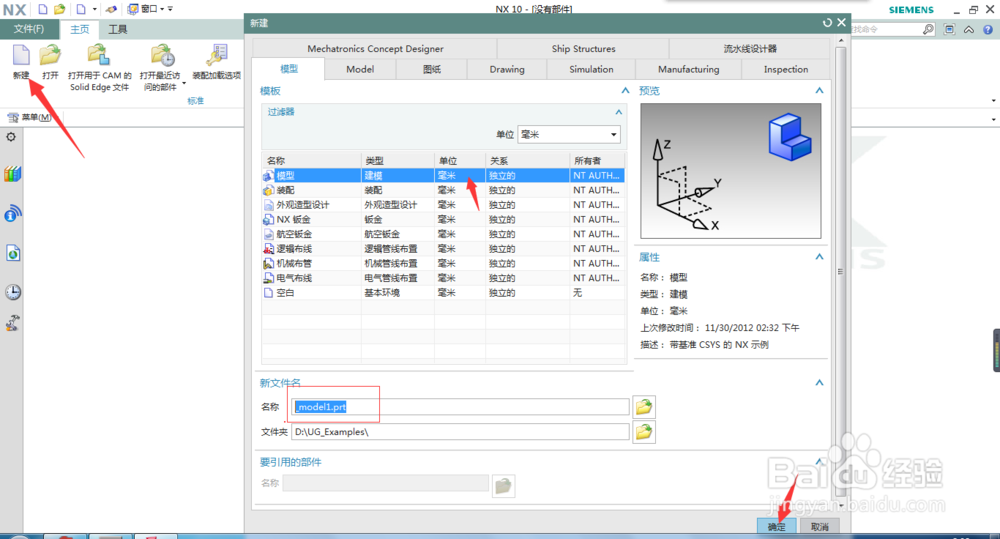Open the 单位 units dropdown set to 毫米
The image size is (1000, 539).
coord(569,135)
